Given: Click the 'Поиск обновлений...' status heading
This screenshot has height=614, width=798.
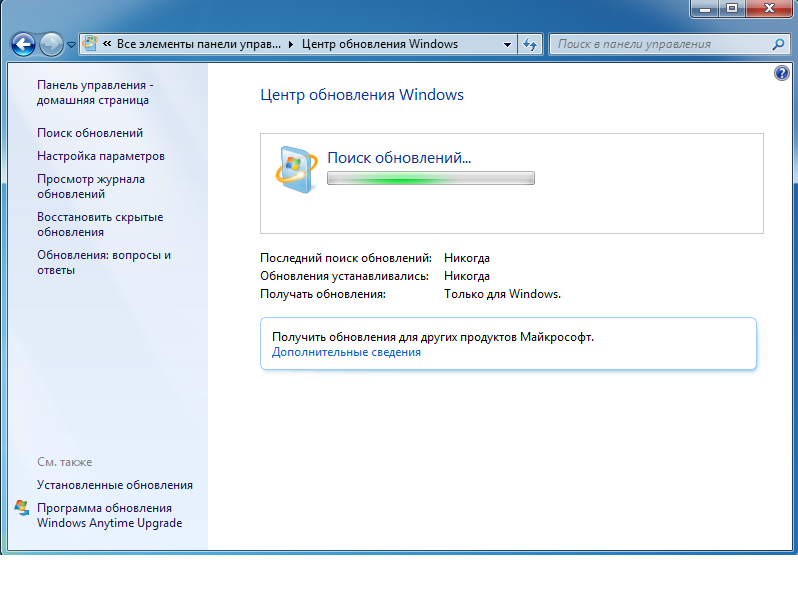Looking at the screenshot, I should 399,158.
